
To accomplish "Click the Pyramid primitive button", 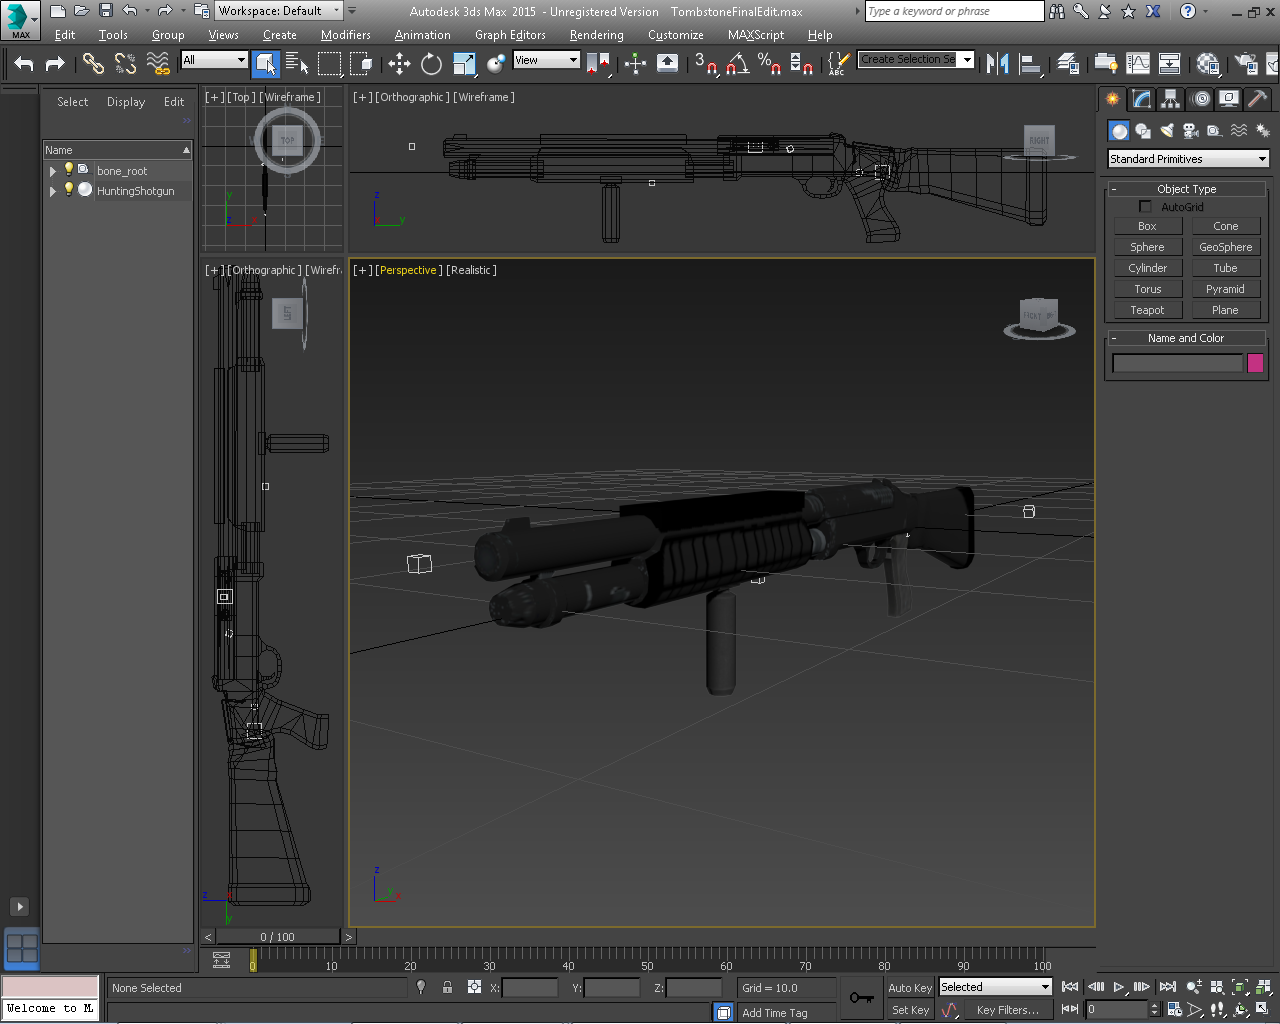I will [1225, 289].
